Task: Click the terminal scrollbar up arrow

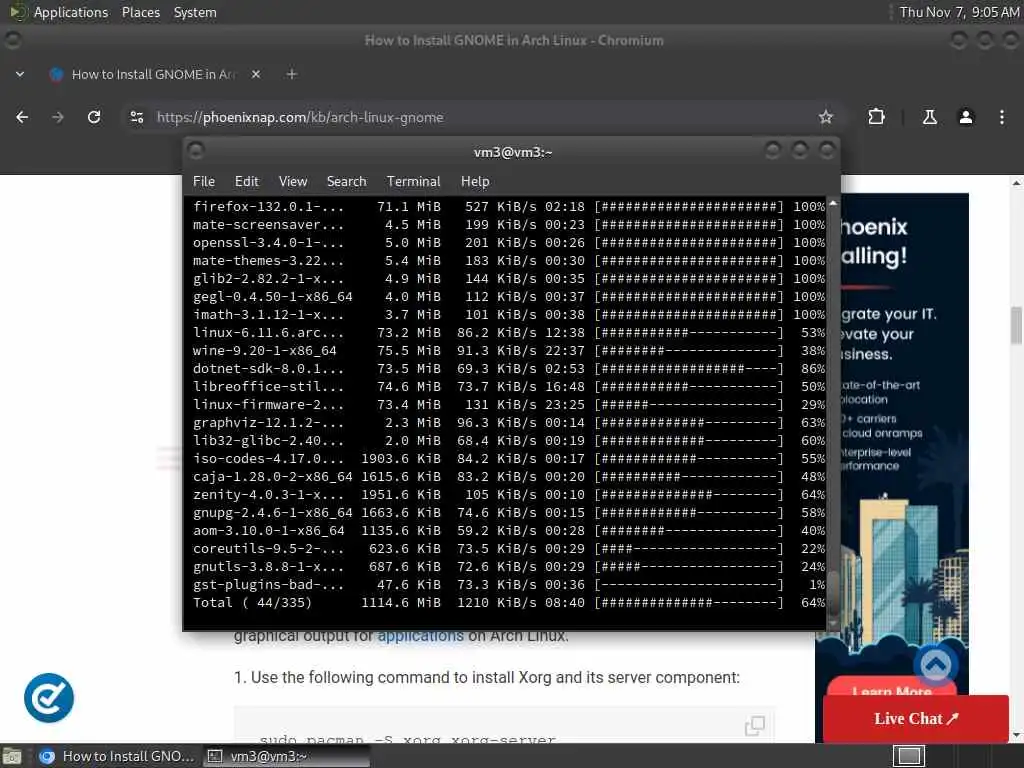Action: click(x=833, y=204)
